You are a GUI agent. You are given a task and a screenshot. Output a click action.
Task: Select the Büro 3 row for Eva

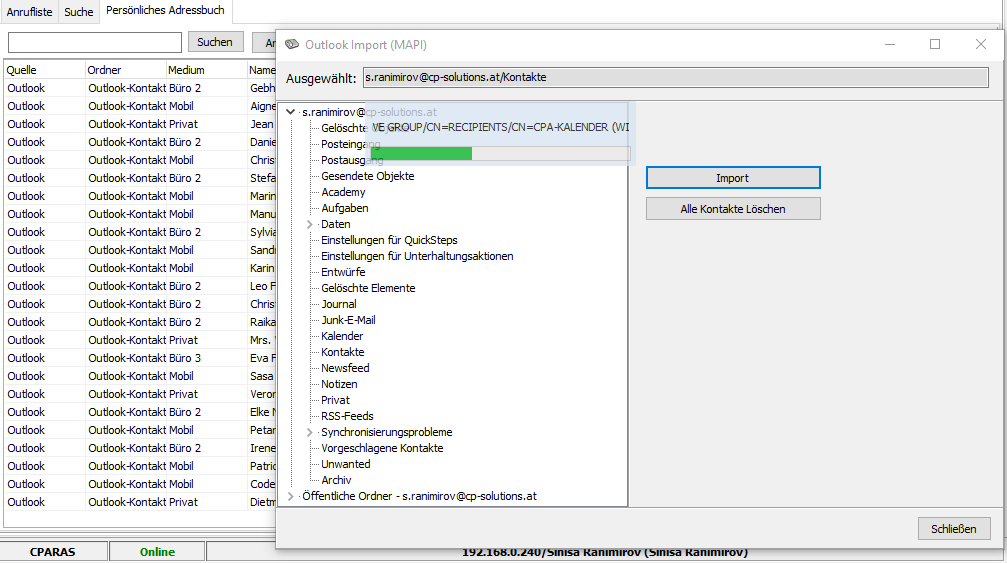[141, 358]
